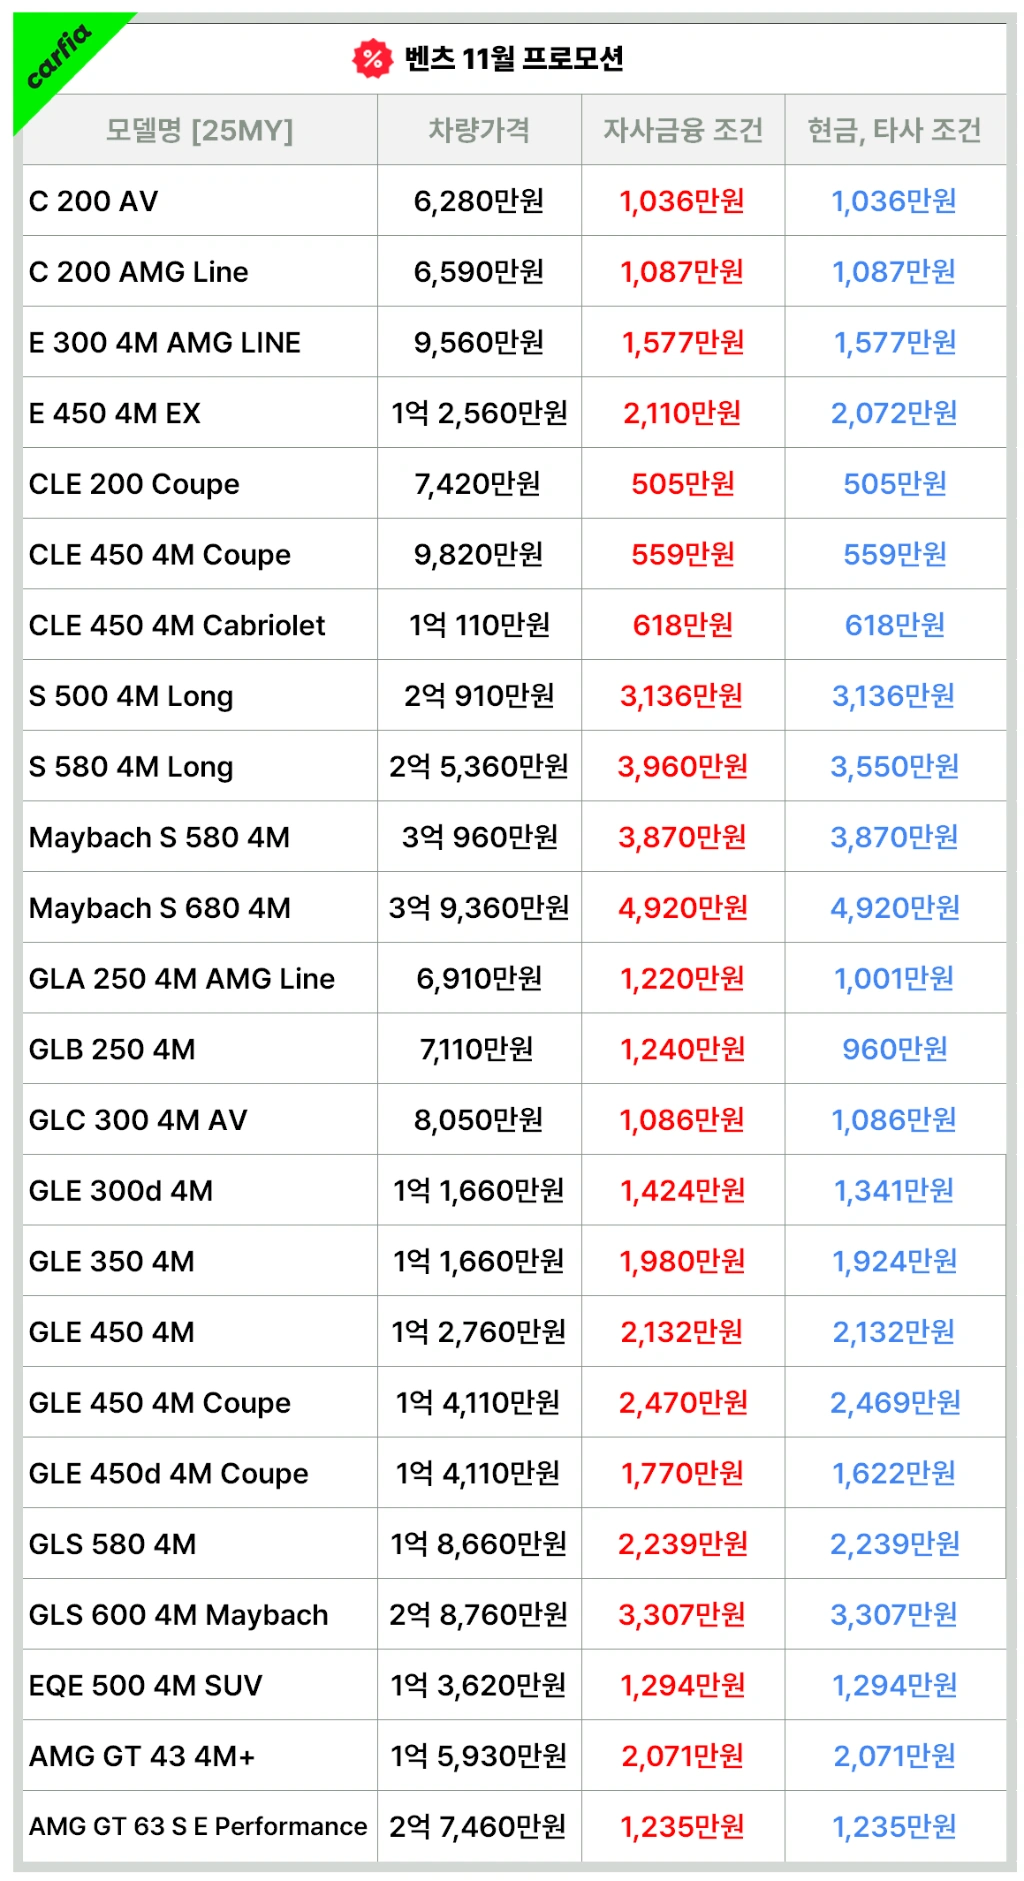
Task: Click the AMG GT 63 S E Performance name
Action: [x=198, y=1827]
